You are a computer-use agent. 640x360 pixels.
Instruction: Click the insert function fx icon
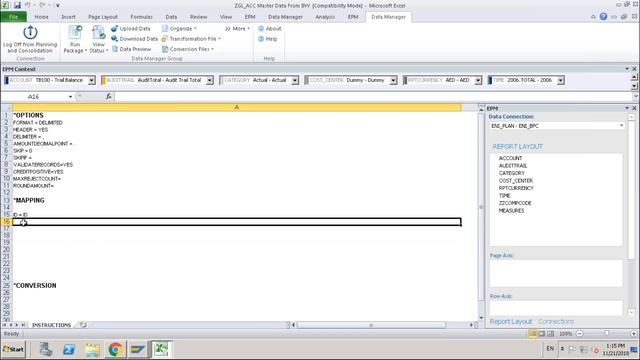pyautogui.click(x=109, y=97)
